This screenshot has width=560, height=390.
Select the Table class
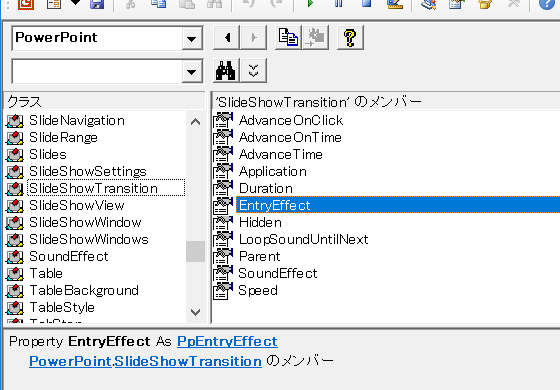46,273
